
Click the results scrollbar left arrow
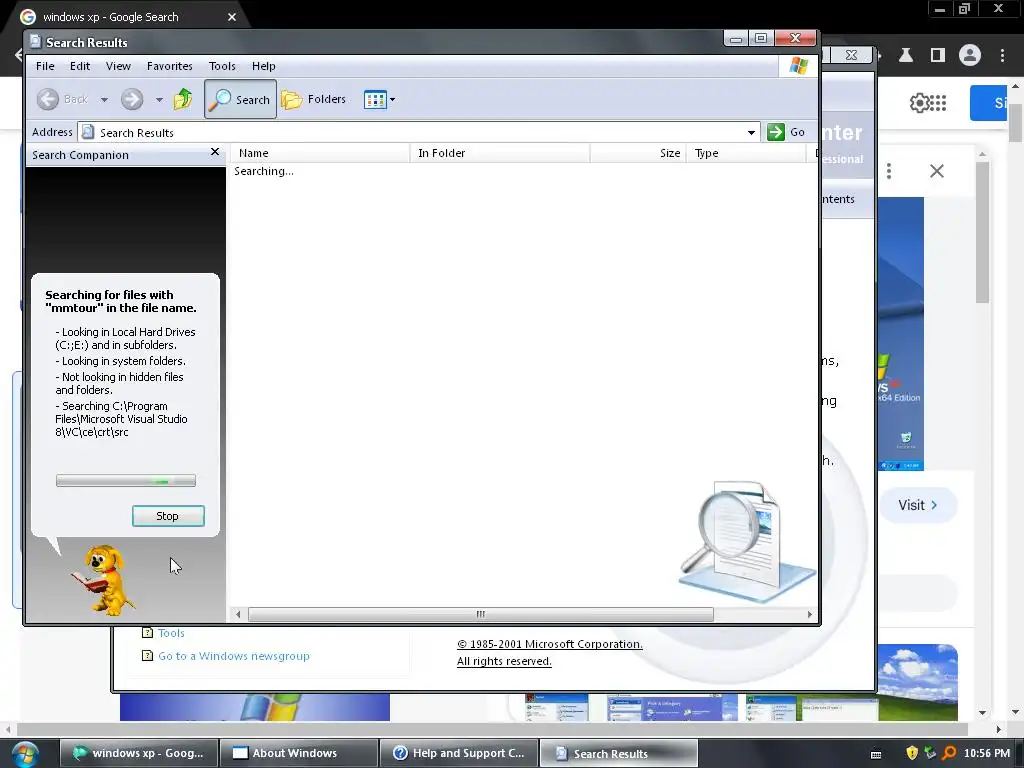238,615
